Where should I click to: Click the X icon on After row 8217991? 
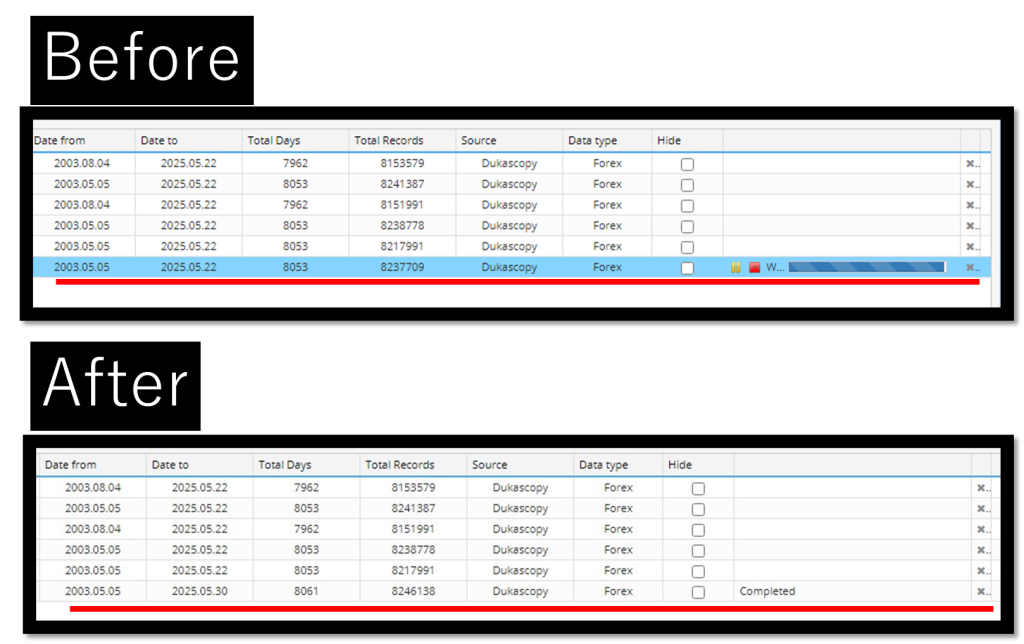pyautogui.click(x=982, y=571)
